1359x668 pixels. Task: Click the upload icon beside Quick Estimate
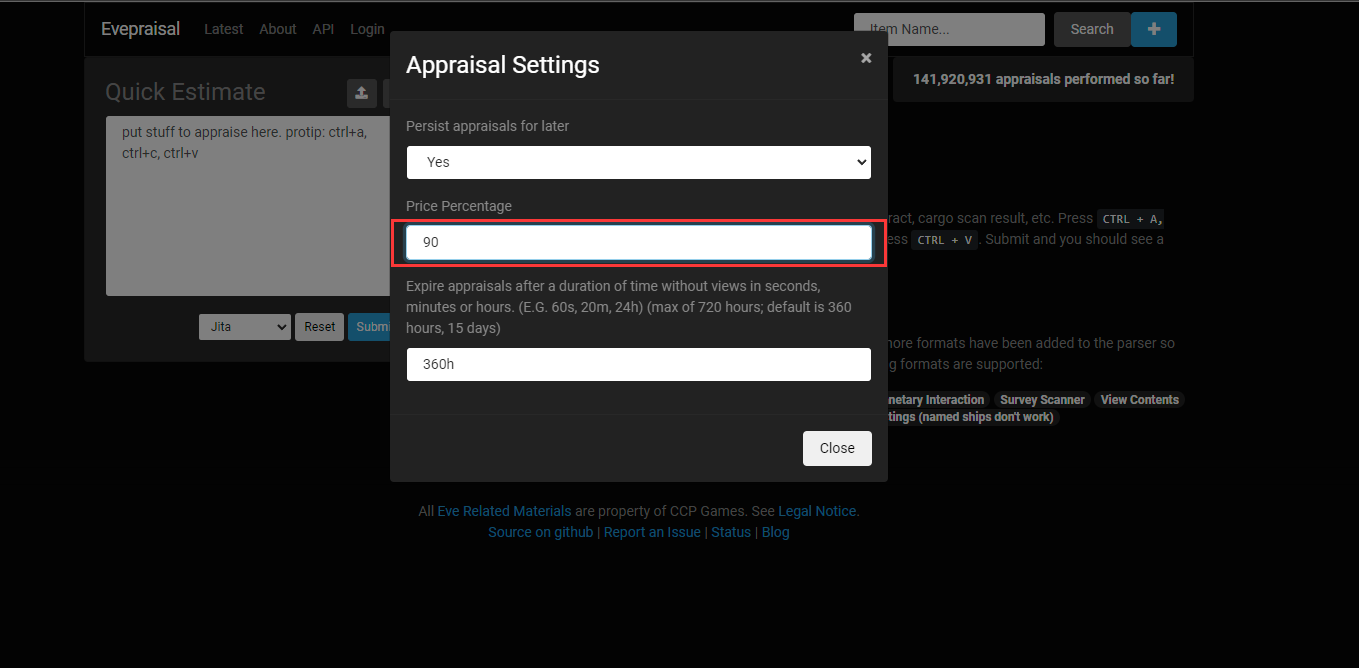pyautogui.click(x=361, y=93)
